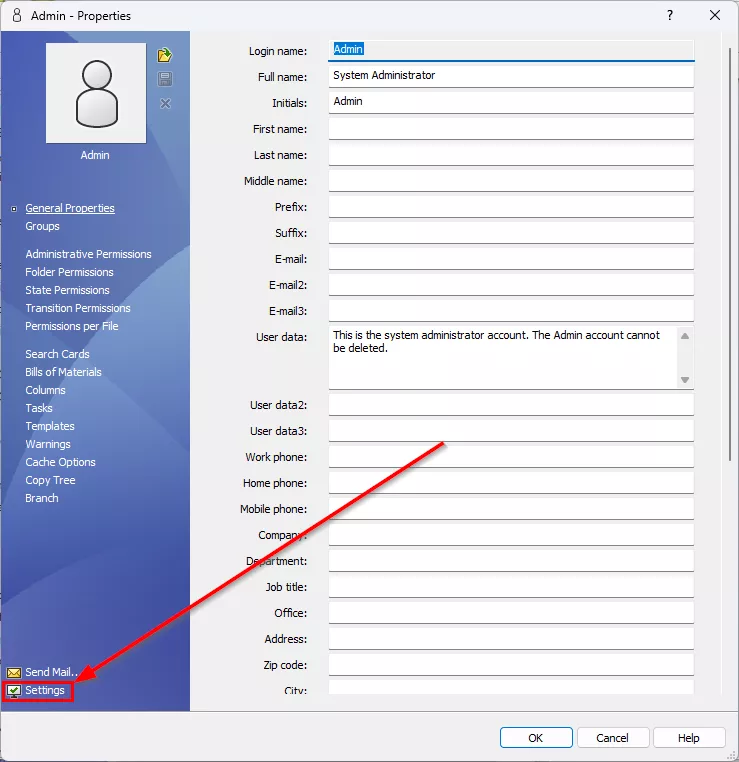This screenshot has width=739, height=762.
Task: Click the remove picture X icon
Action: pyautogui.click(x=165, y=104)
